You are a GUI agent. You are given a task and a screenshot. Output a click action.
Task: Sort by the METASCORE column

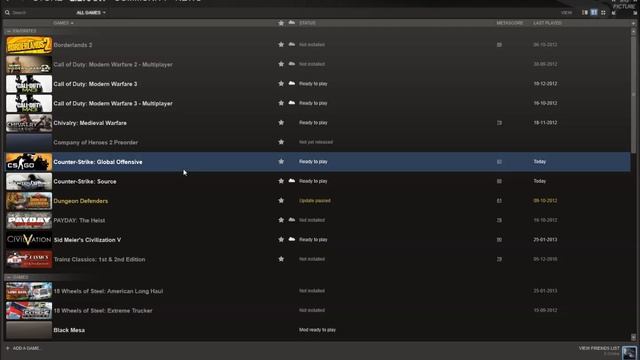(509, 23)
